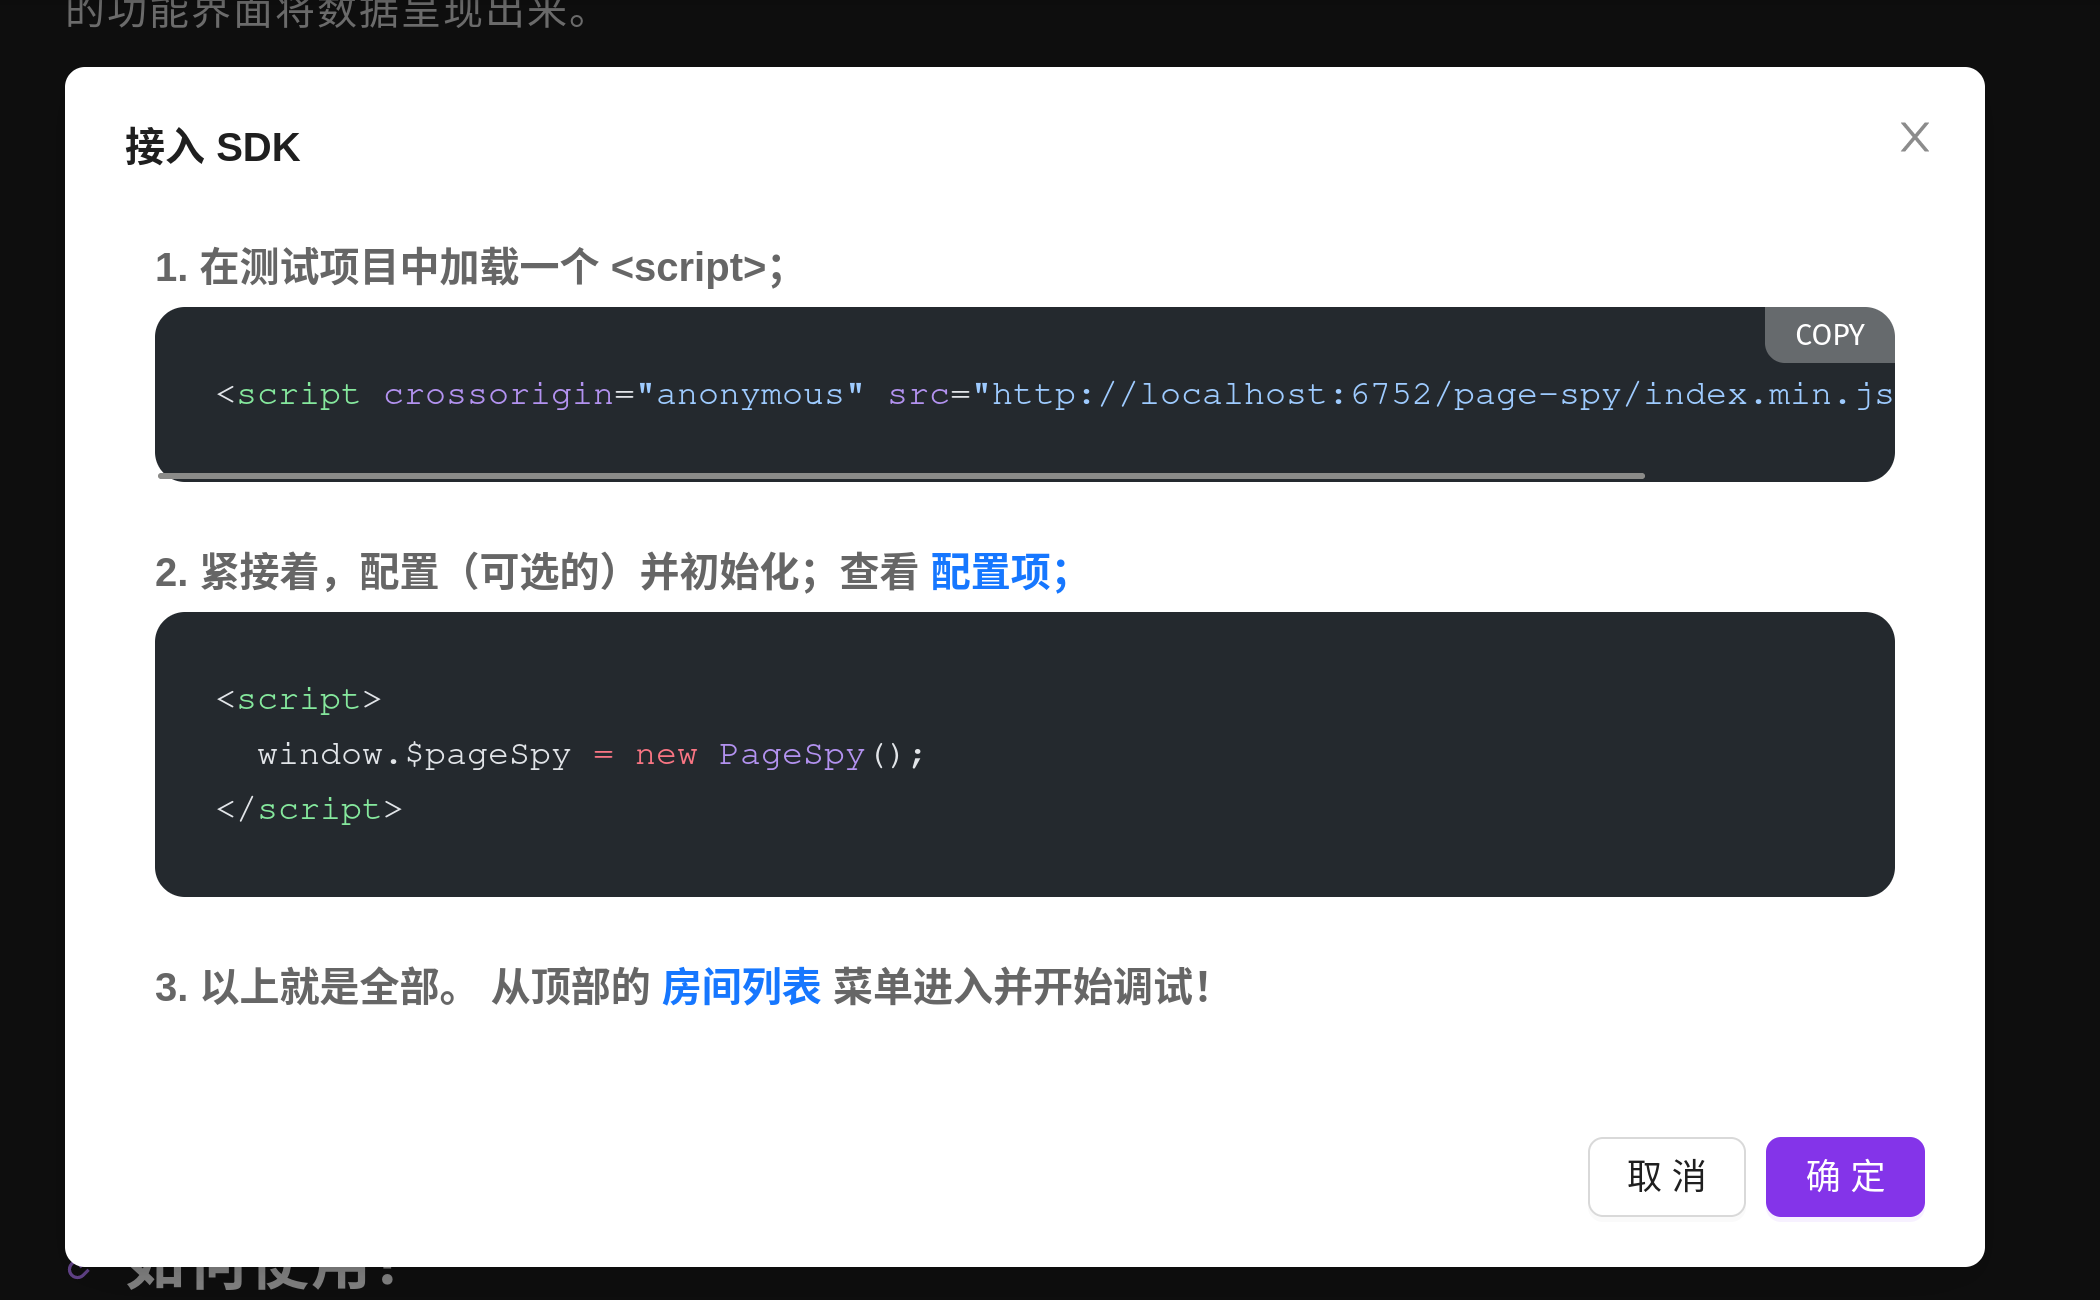Click the opening <script> line in second block

pos(299,699)
